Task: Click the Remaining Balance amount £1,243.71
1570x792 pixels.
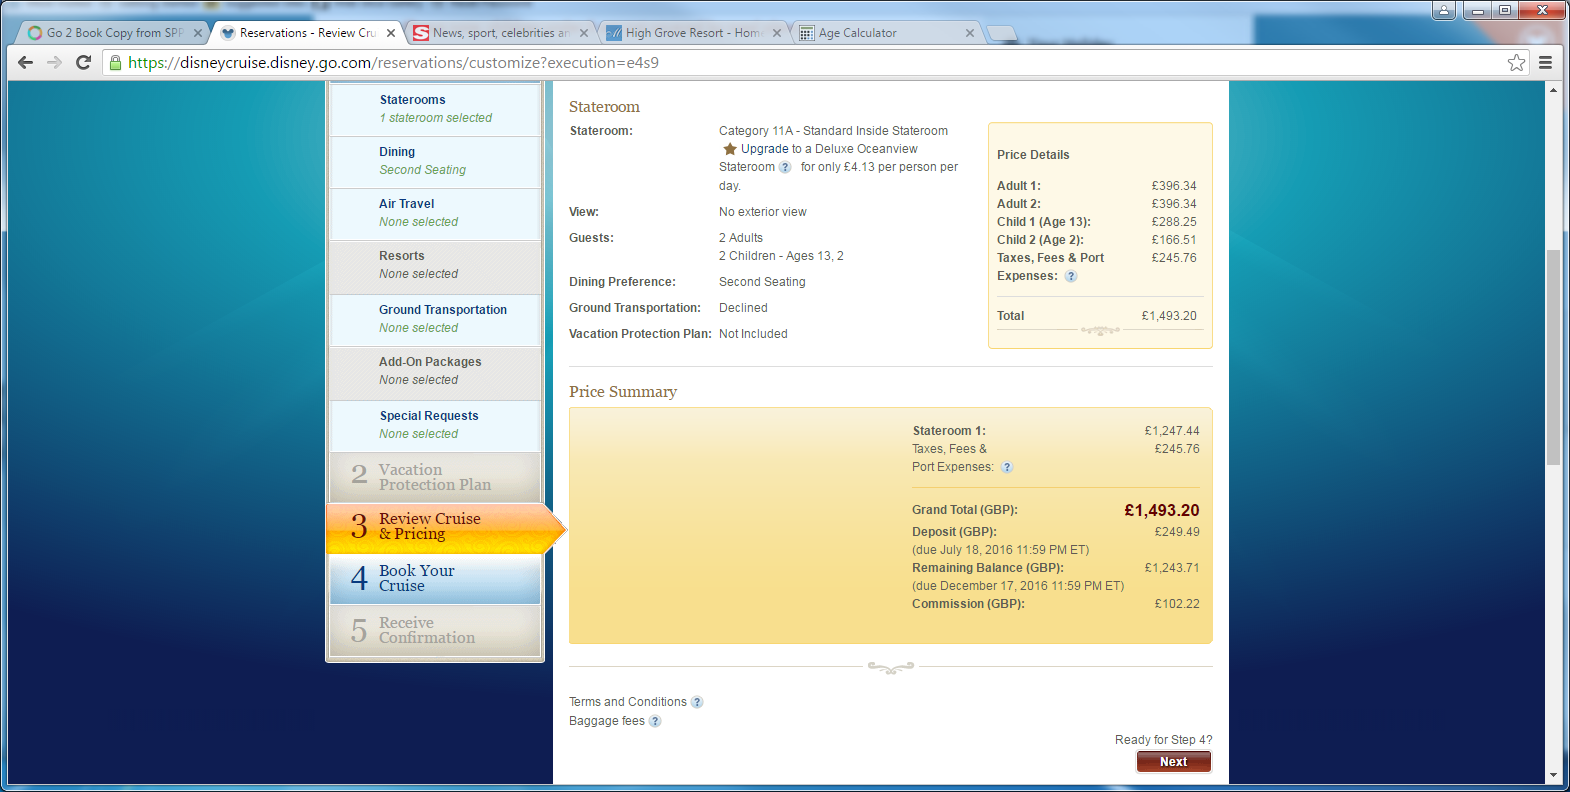Action: (1172, 568)
